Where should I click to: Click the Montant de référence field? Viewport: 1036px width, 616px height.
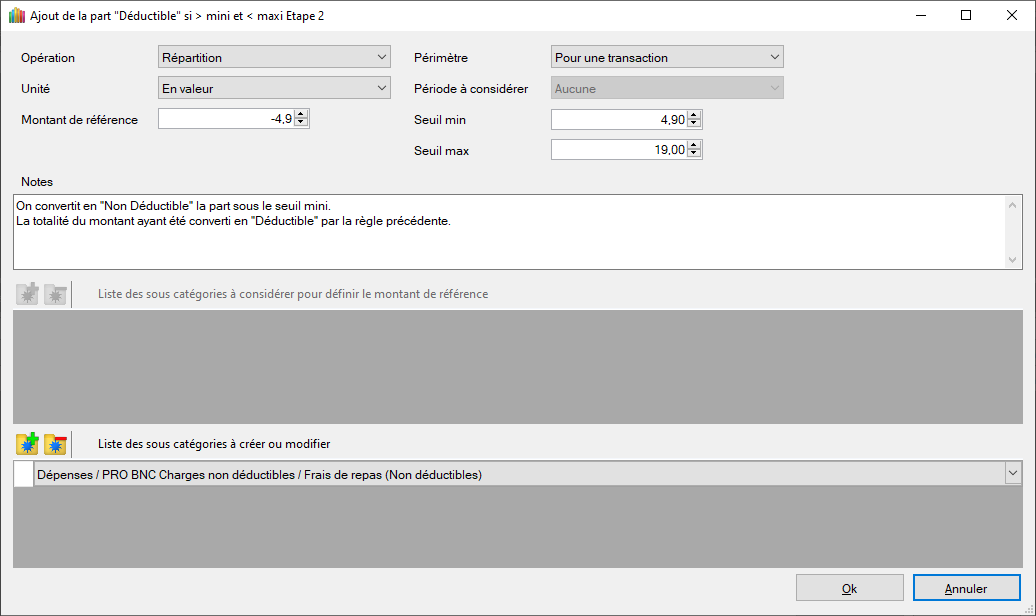coord(225,119)
